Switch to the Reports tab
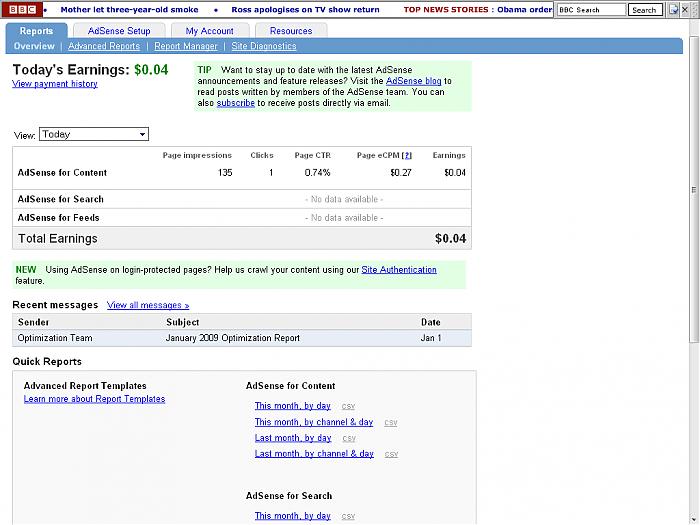 click(36, 31)
